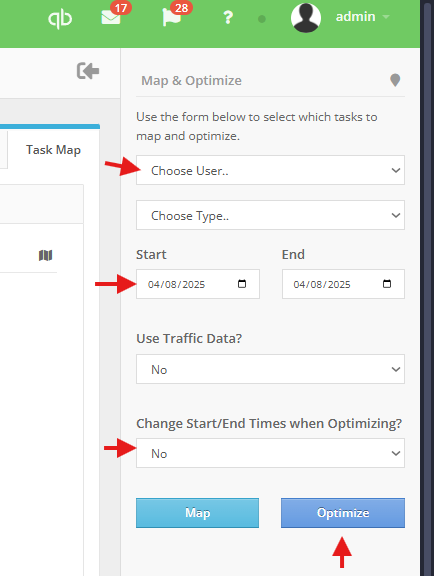
Task: Click the folded map icon
Action: click(x=46, y=255)
